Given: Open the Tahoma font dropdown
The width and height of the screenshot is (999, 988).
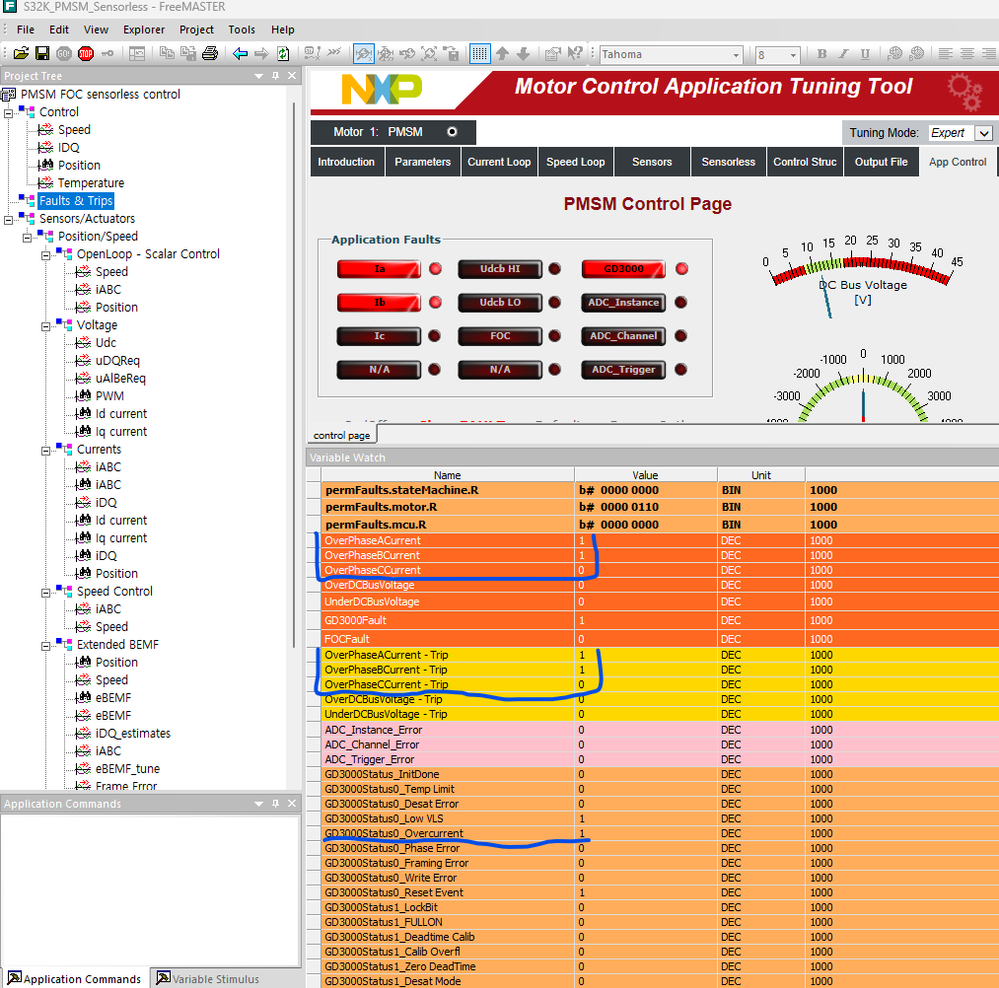Looking at the screenshot, I should (736, 55).
